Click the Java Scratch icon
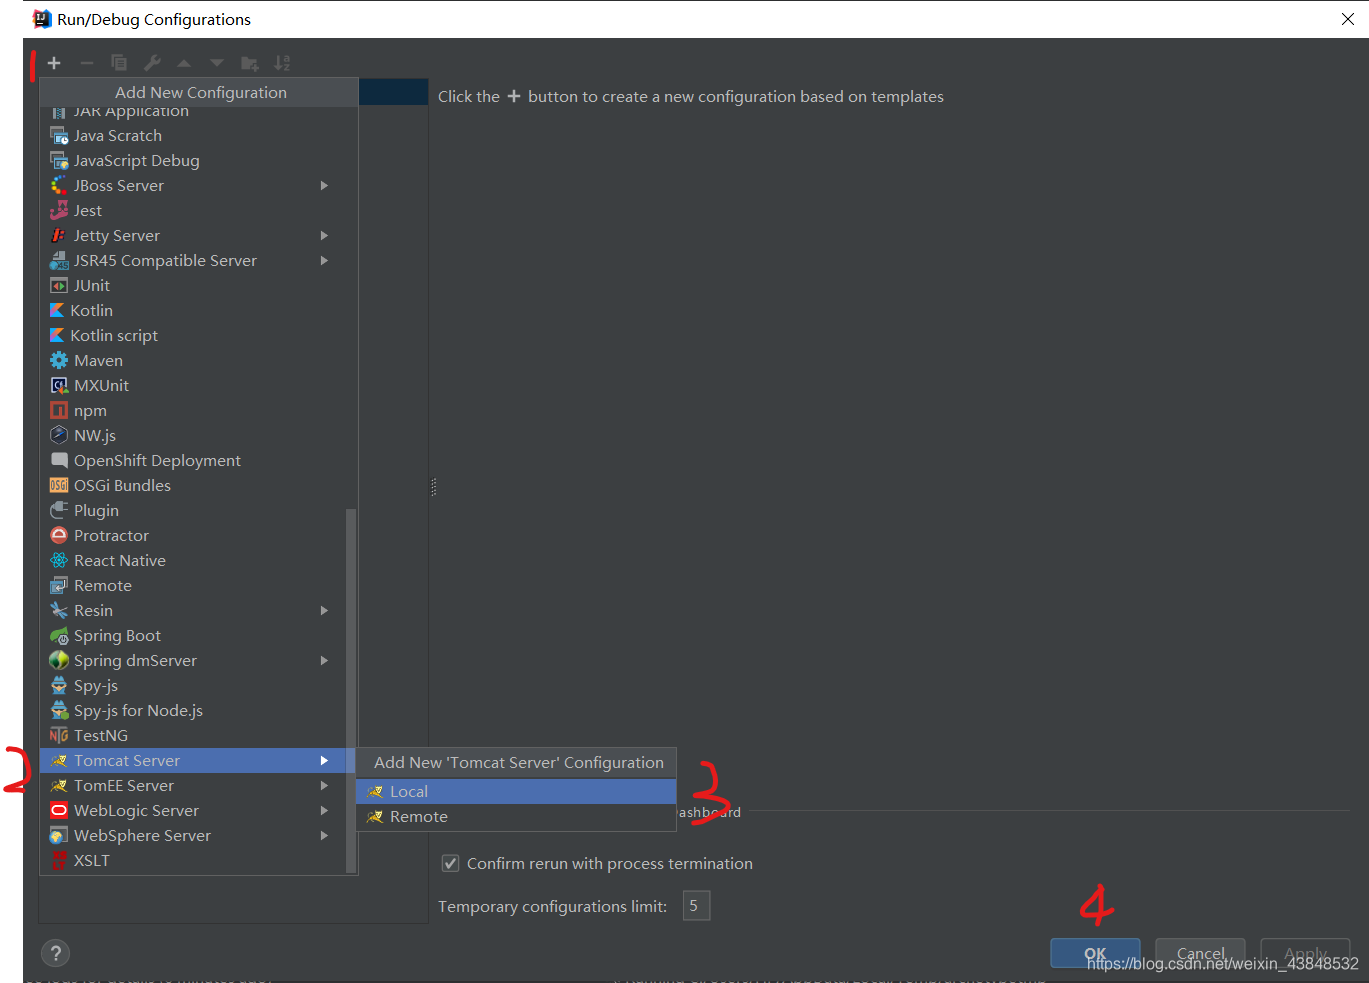The height and width of the screenshot is (983, 1369). click(59, 135)
